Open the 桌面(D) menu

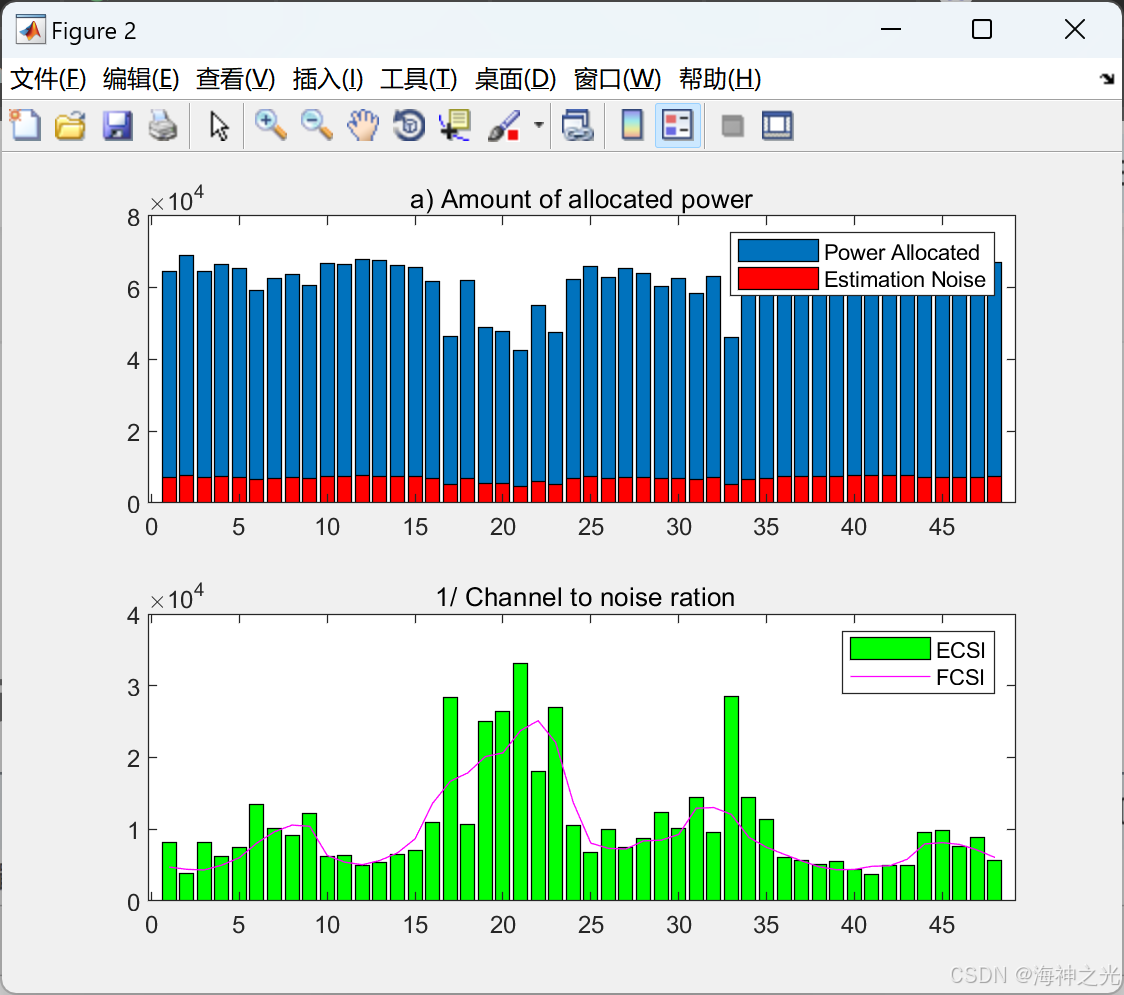coord(515,79)
